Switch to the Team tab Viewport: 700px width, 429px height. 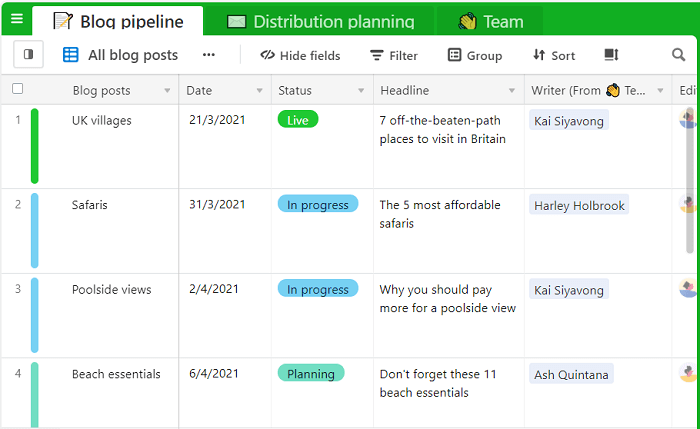[491, 21]
